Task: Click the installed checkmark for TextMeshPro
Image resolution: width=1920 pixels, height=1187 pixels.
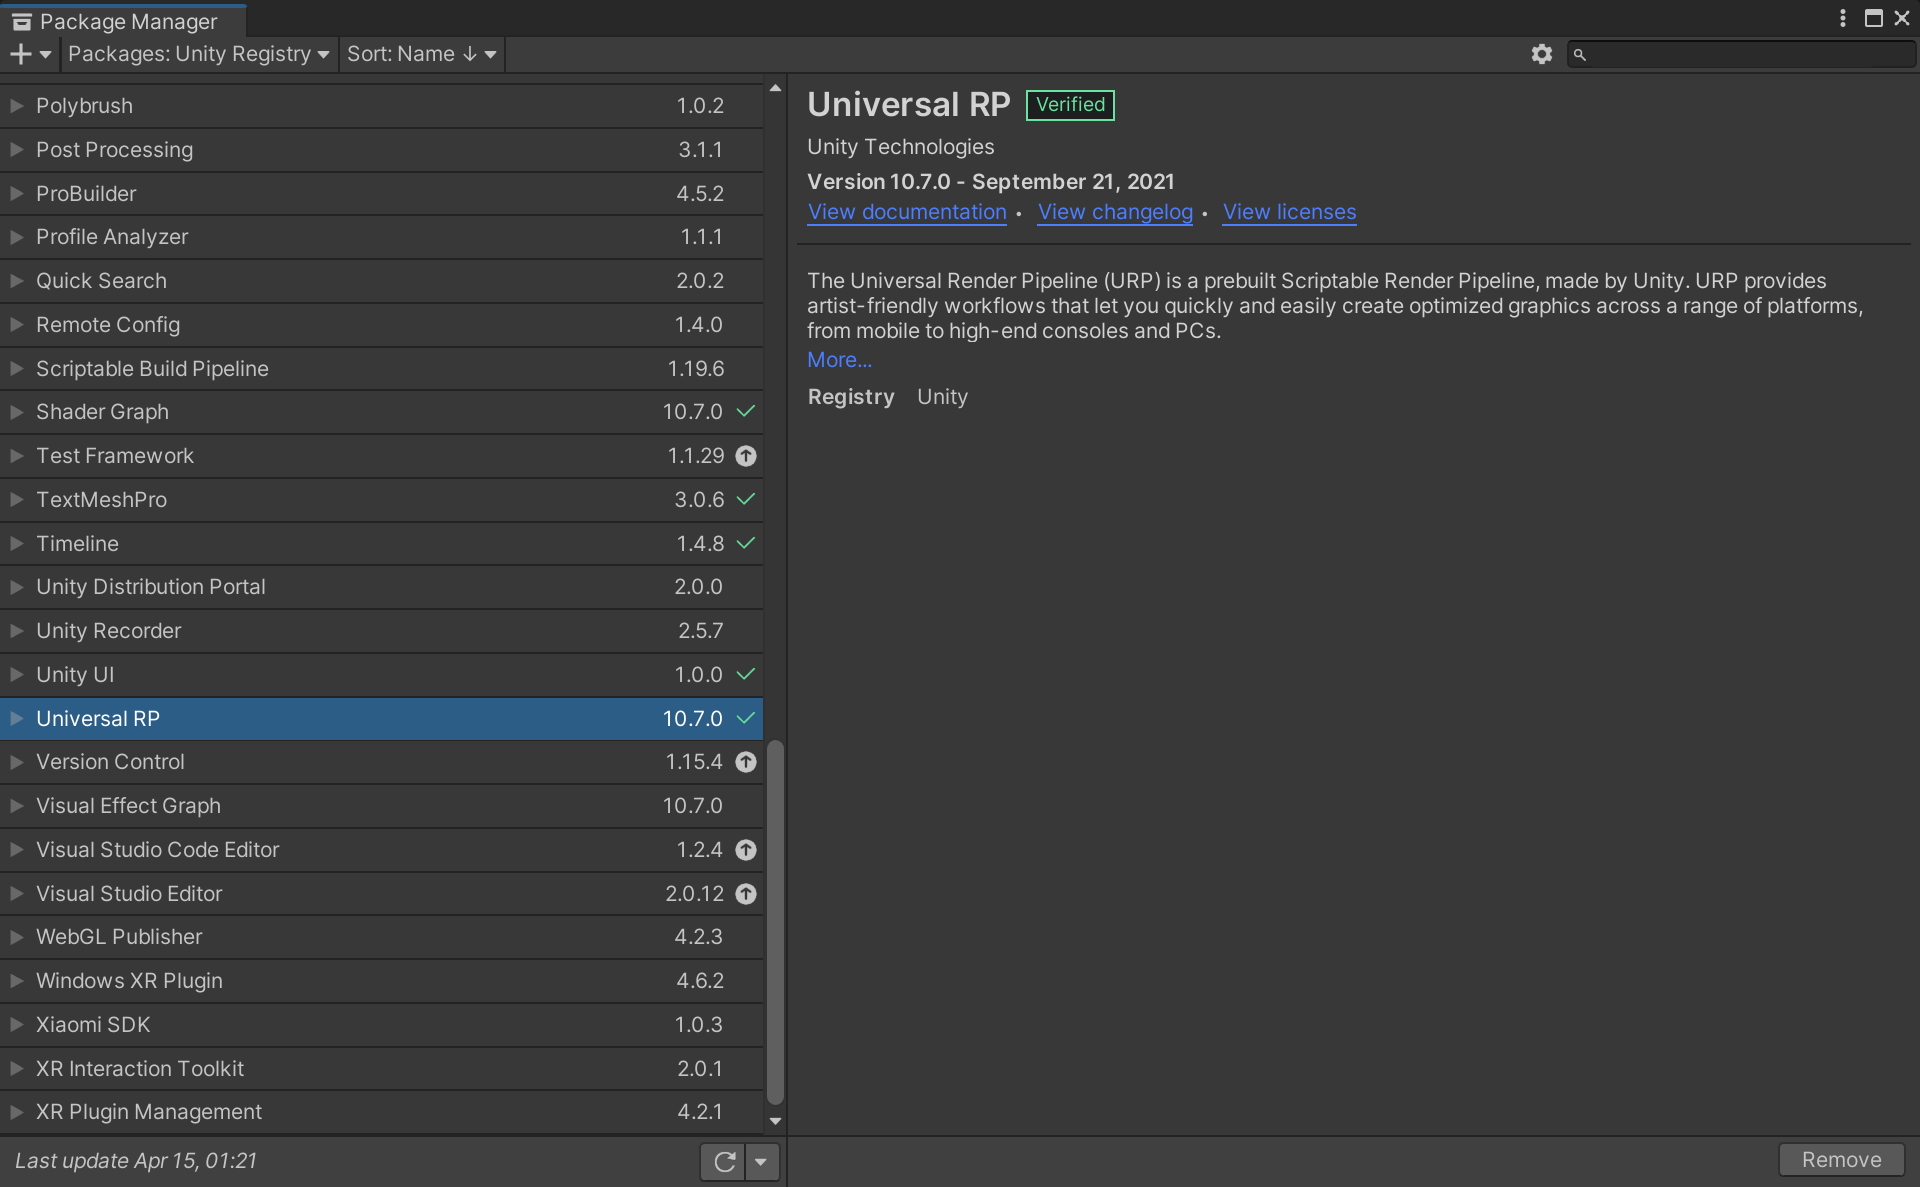Action: (x=746, y=499)
